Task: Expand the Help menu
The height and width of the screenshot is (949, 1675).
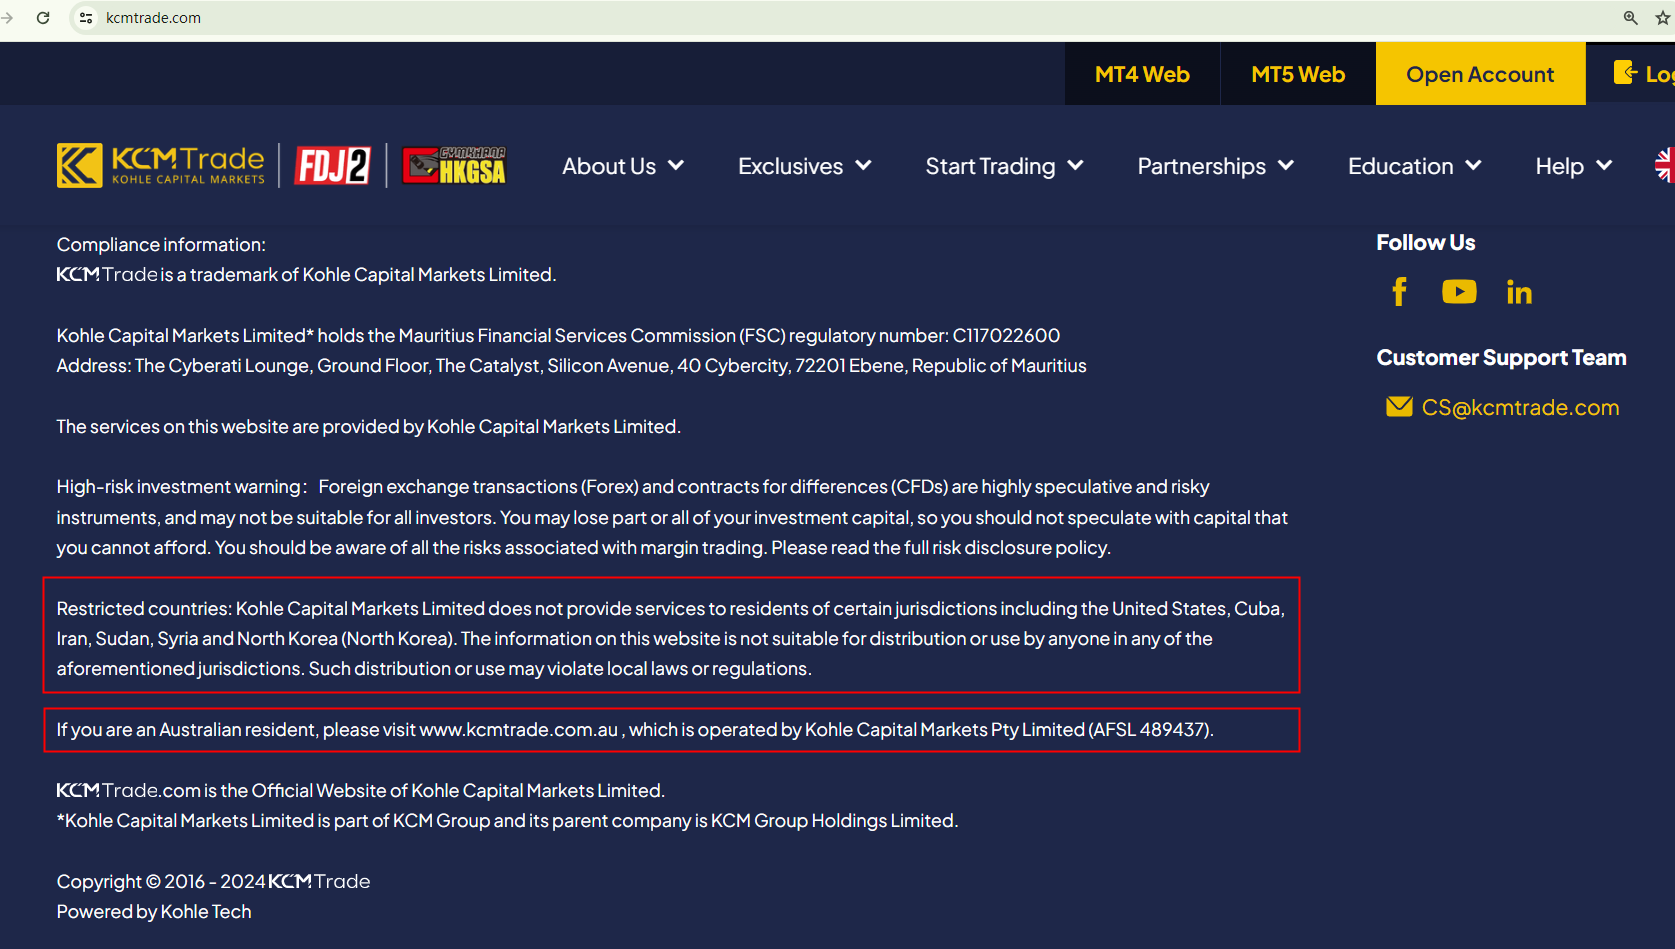Action: click(x=1574, y=166)
